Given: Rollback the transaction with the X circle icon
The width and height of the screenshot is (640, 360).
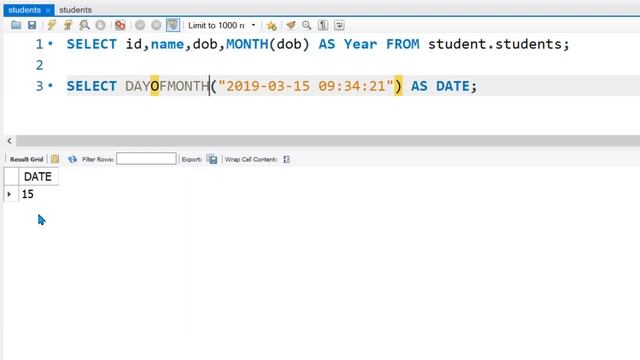Looking at the screenshot, I should [x=156, y=25].
